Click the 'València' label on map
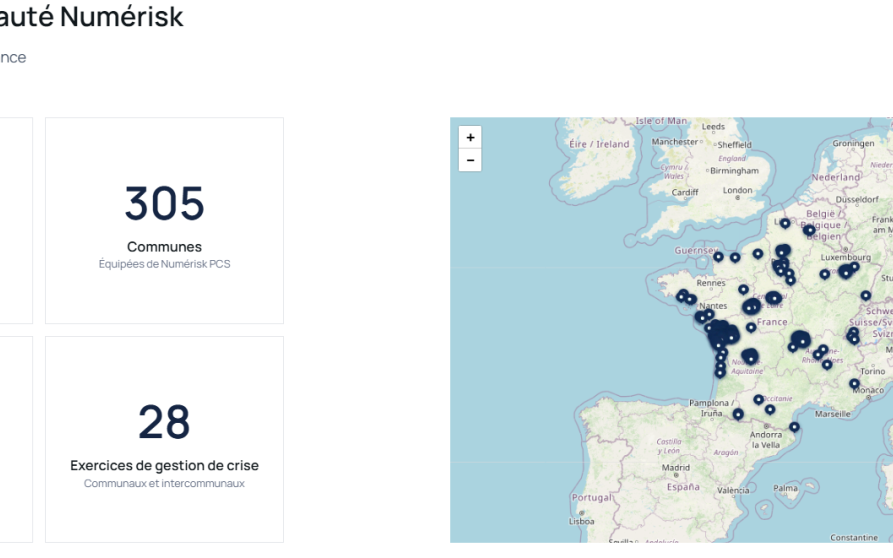The height and width of the screenshot is (558, 893). [x=733, y=490]
